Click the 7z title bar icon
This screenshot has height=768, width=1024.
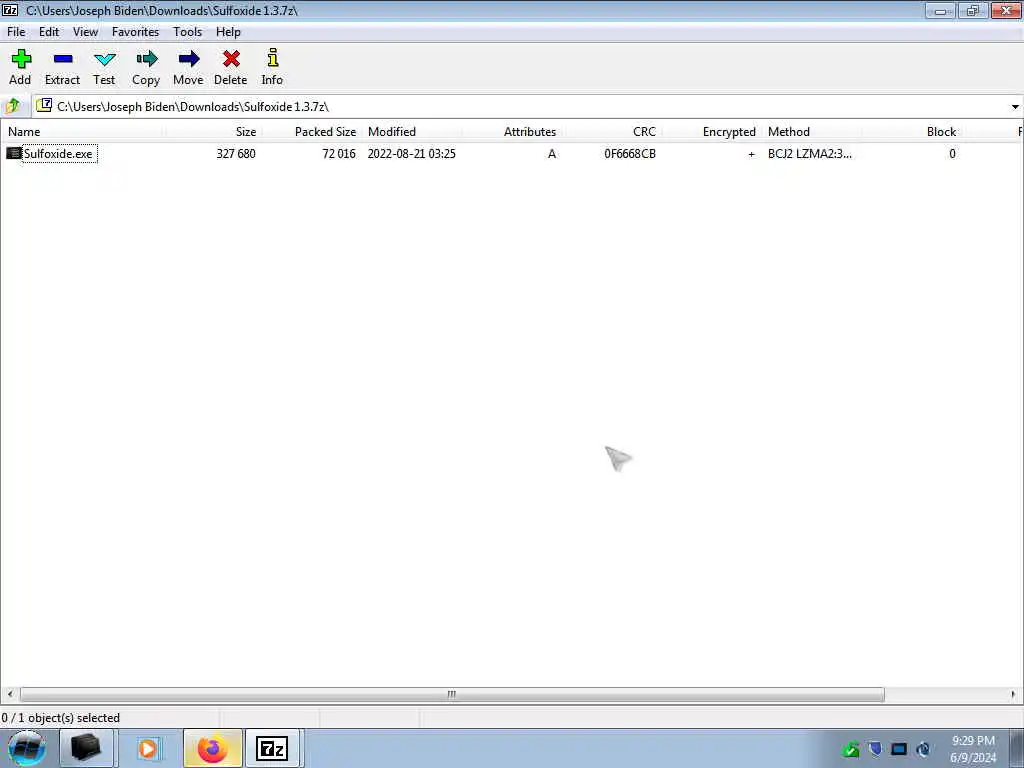point(10,10)
